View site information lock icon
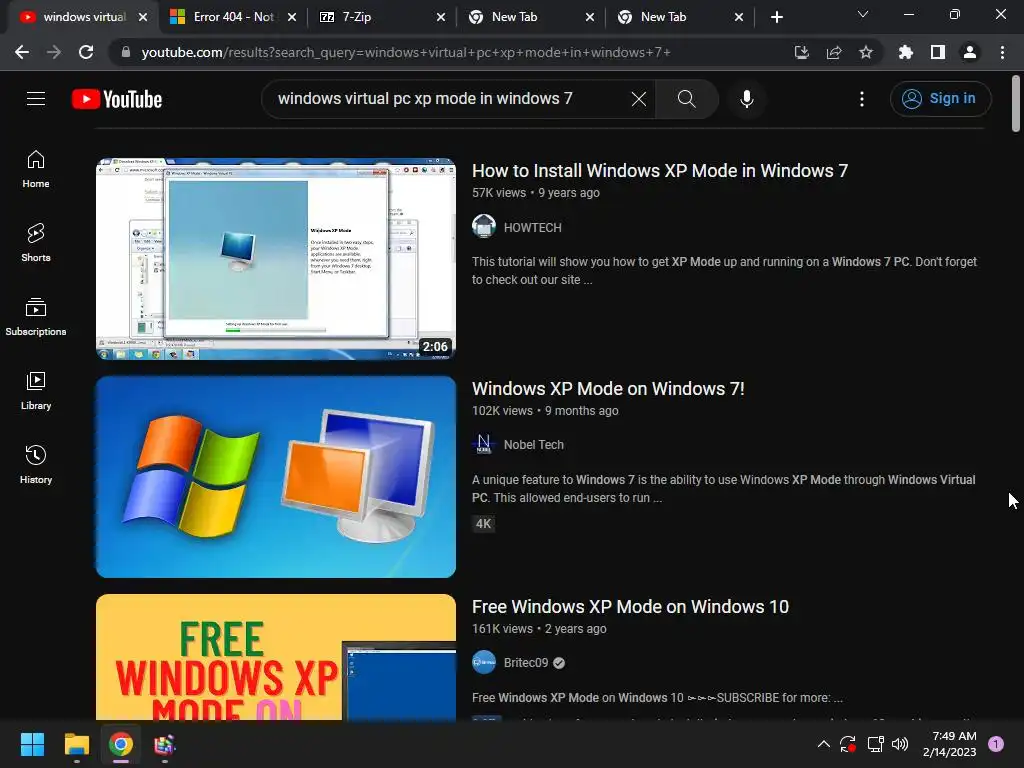 click(x=125, y=52)
